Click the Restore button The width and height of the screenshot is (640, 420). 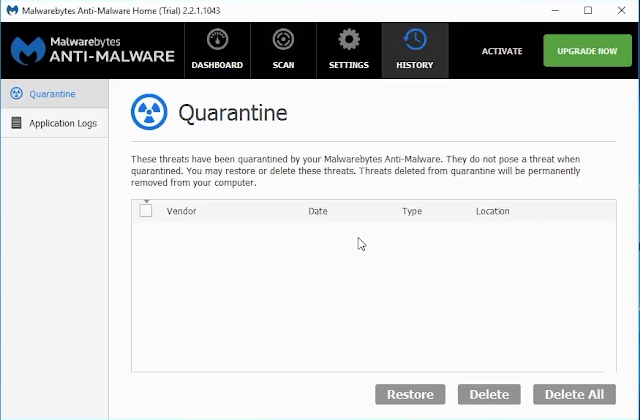tap(410, 394)
